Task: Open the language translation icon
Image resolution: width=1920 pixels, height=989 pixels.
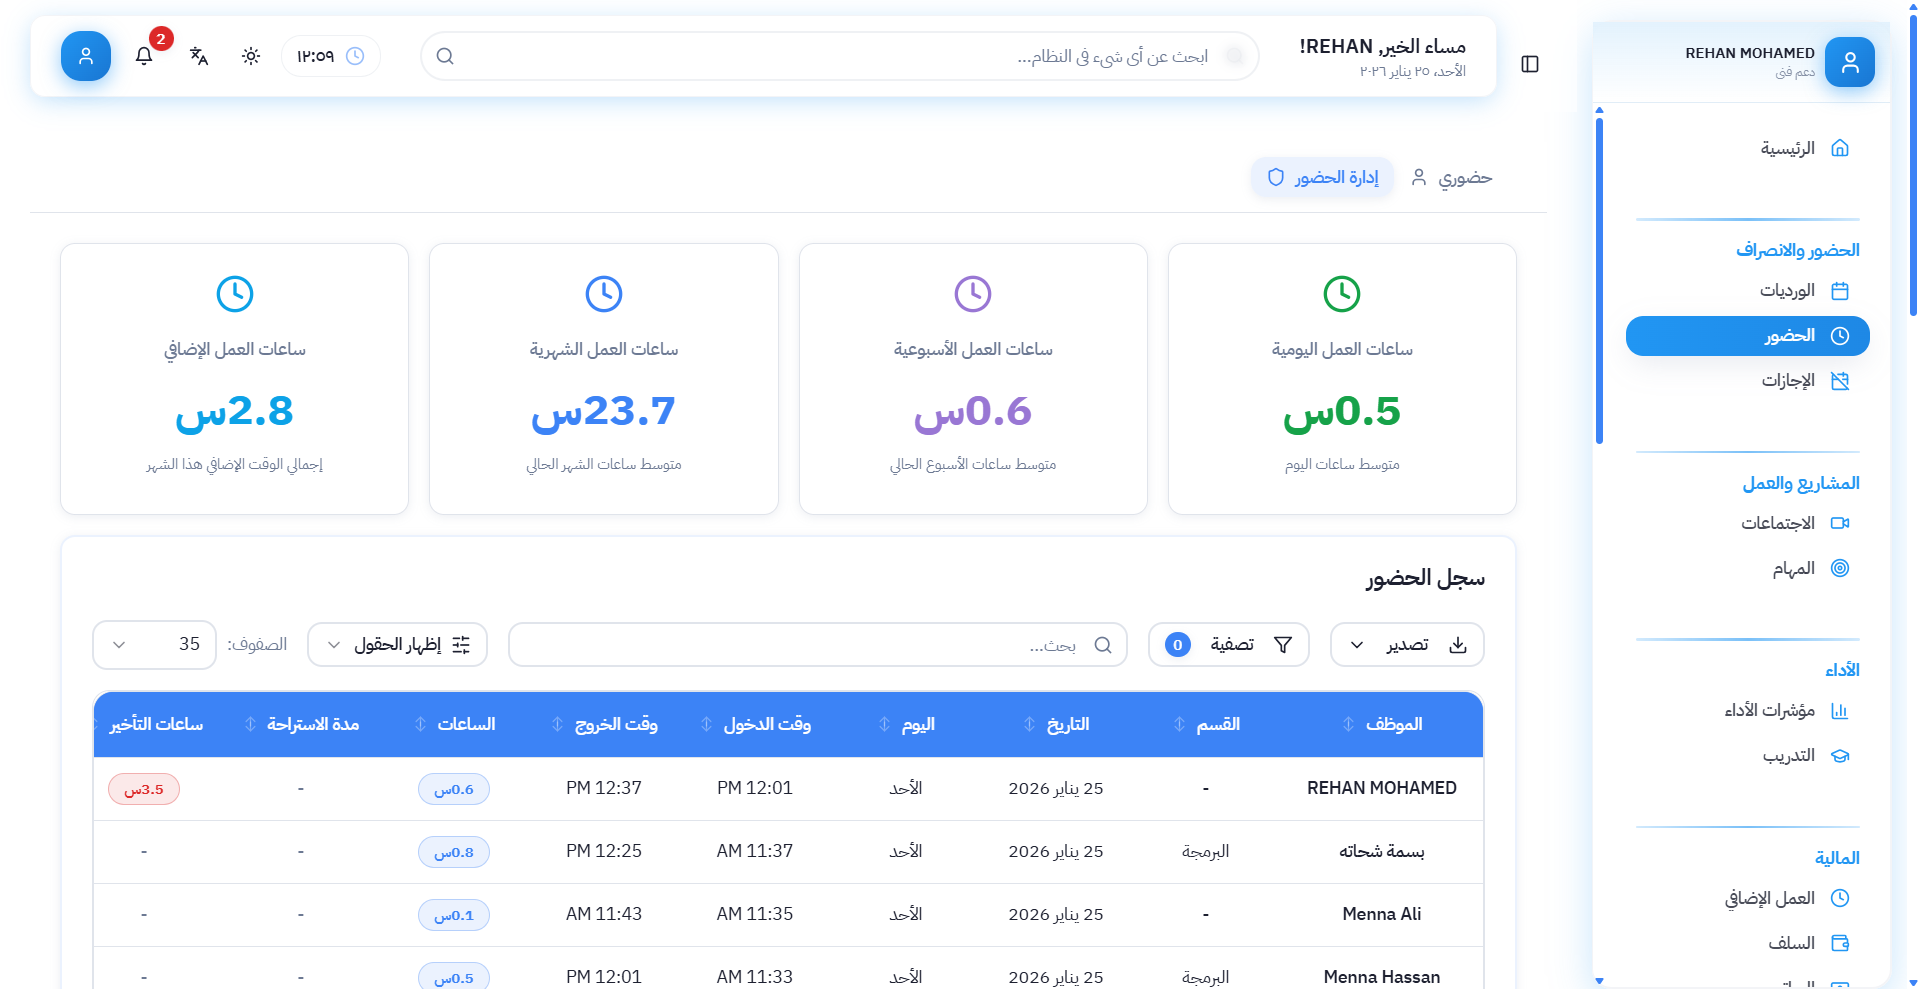Action: coord(199,56)
